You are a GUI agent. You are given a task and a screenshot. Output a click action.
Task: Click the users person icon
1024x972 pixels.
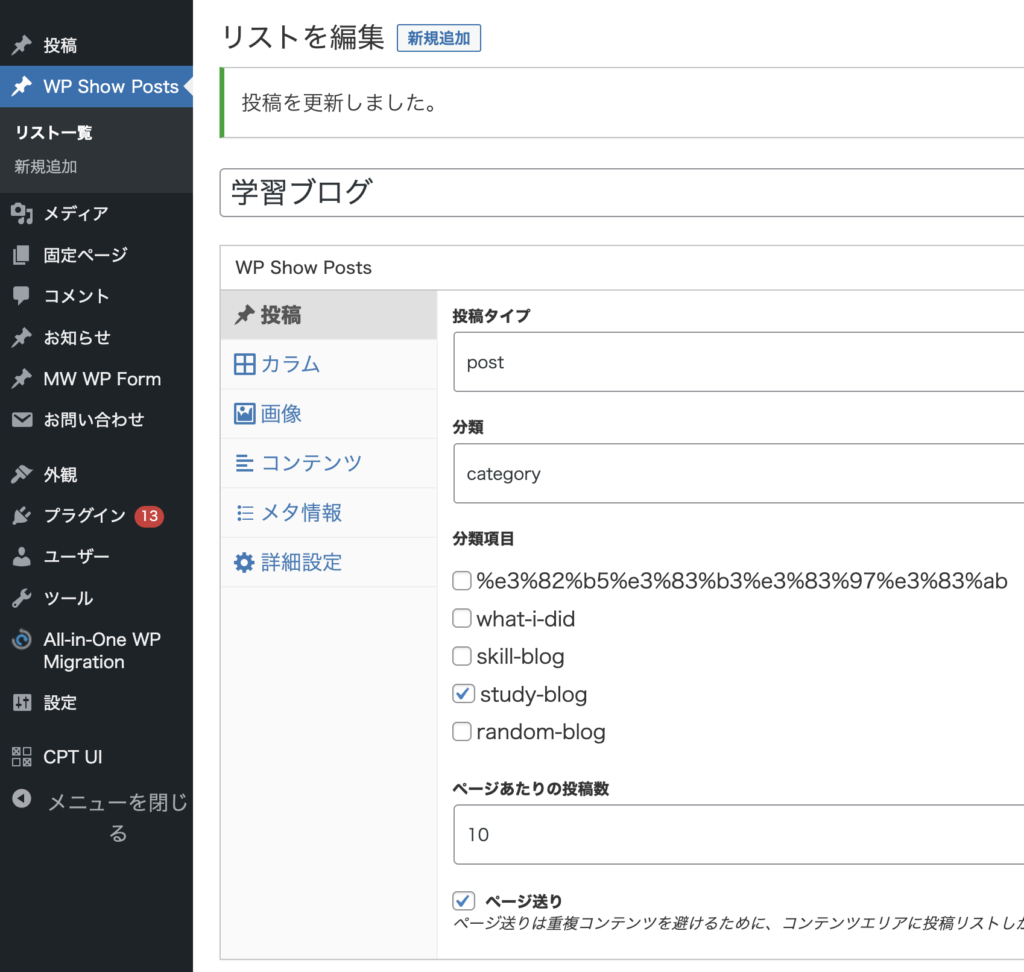point(21,556)
